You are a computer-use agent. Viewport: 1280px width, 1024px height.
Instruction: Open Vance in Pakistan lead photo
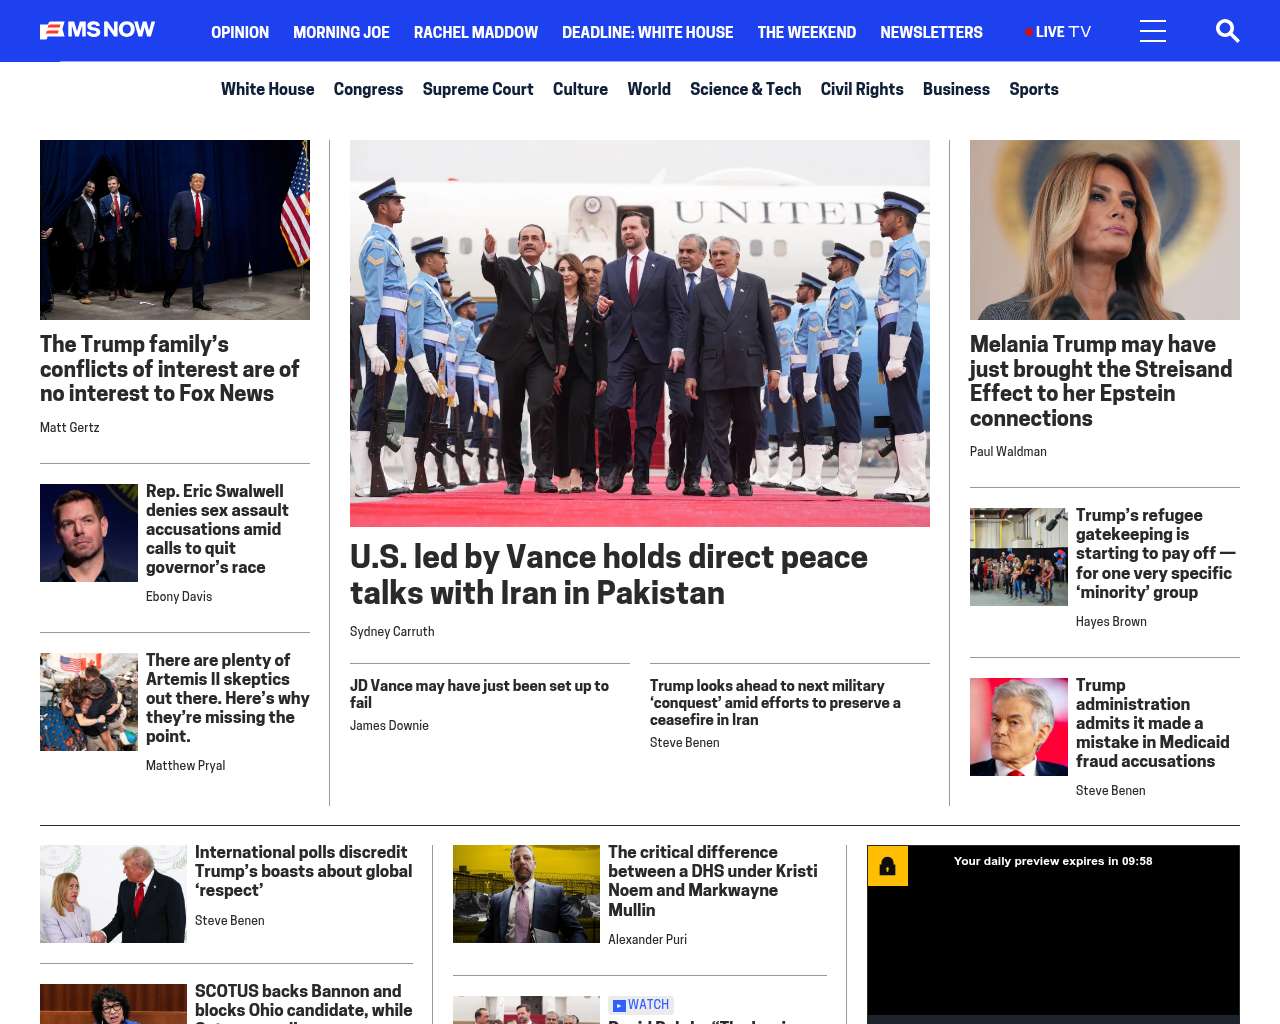pos(640,333)
